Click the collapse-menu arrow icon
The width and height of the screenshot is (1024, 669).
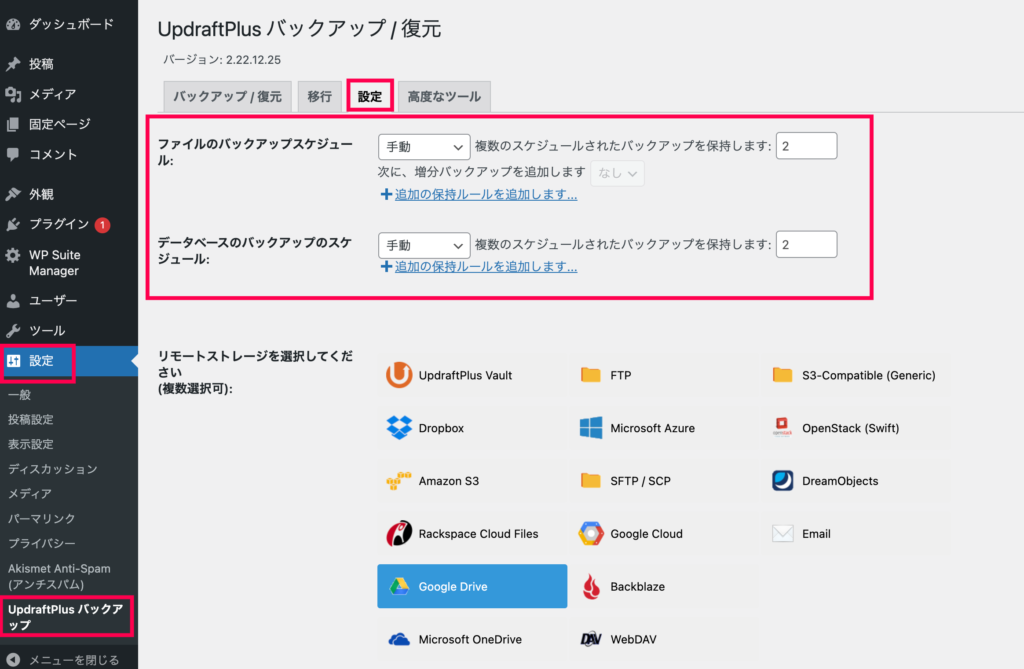point(13,660)
